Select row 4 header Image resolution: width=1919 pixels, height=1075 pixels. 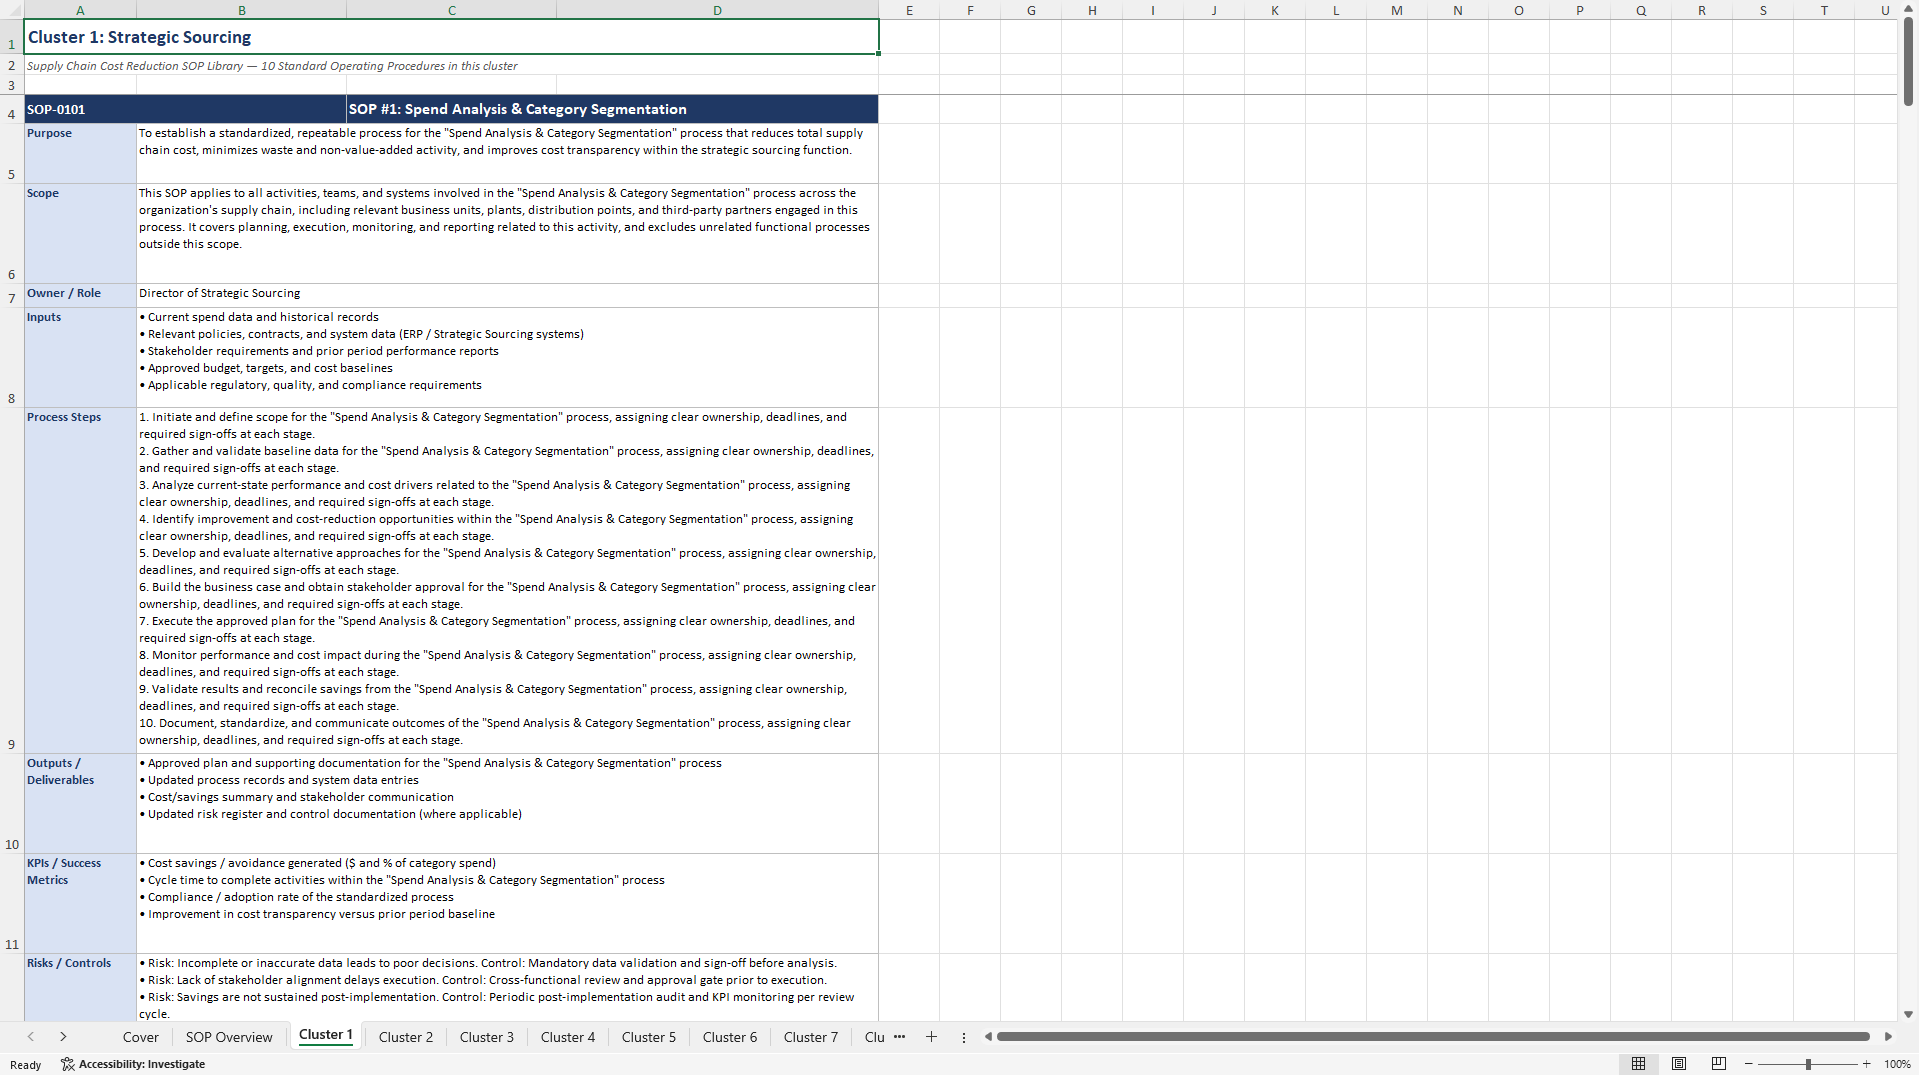12,109
